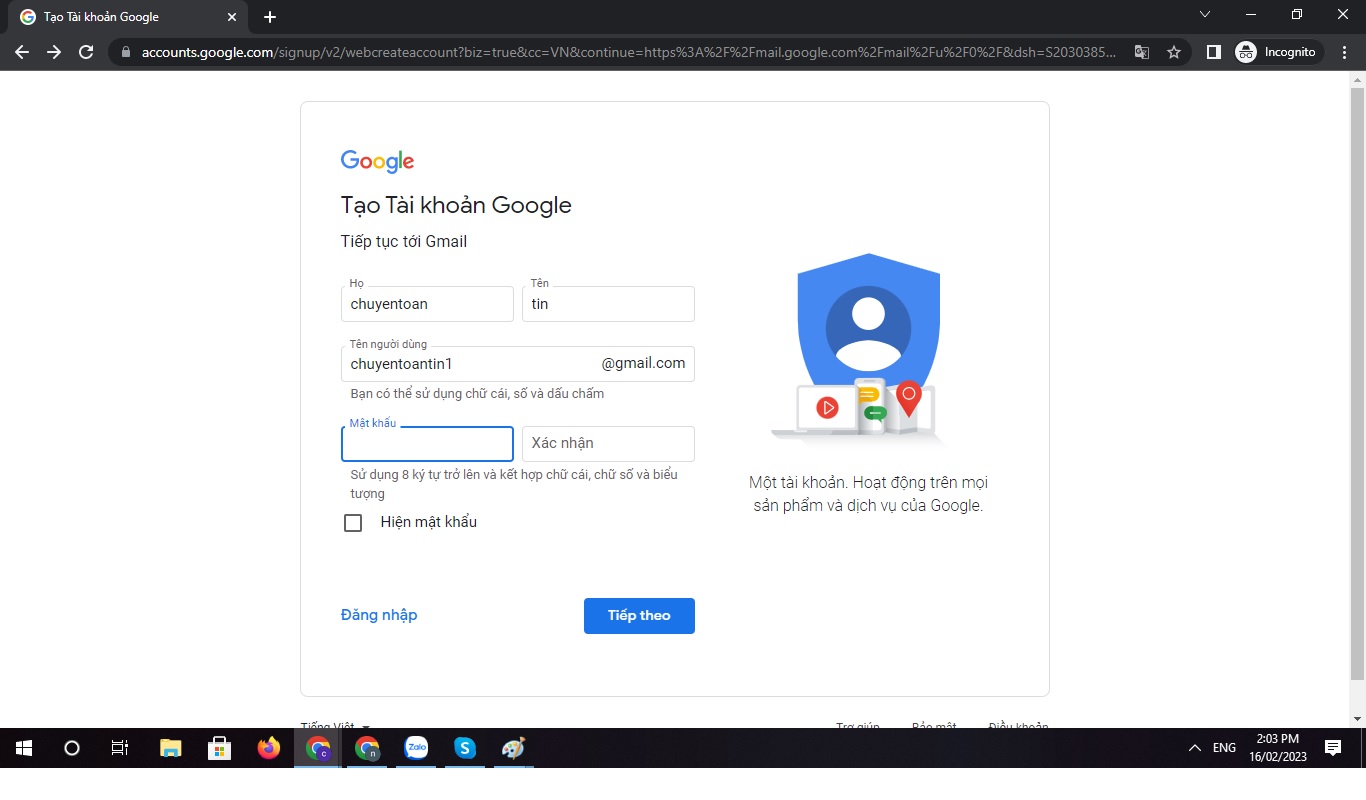Open the Tiếng Việt language dropdown
Screen dimensions: 1366x800
tap(335, 727)
